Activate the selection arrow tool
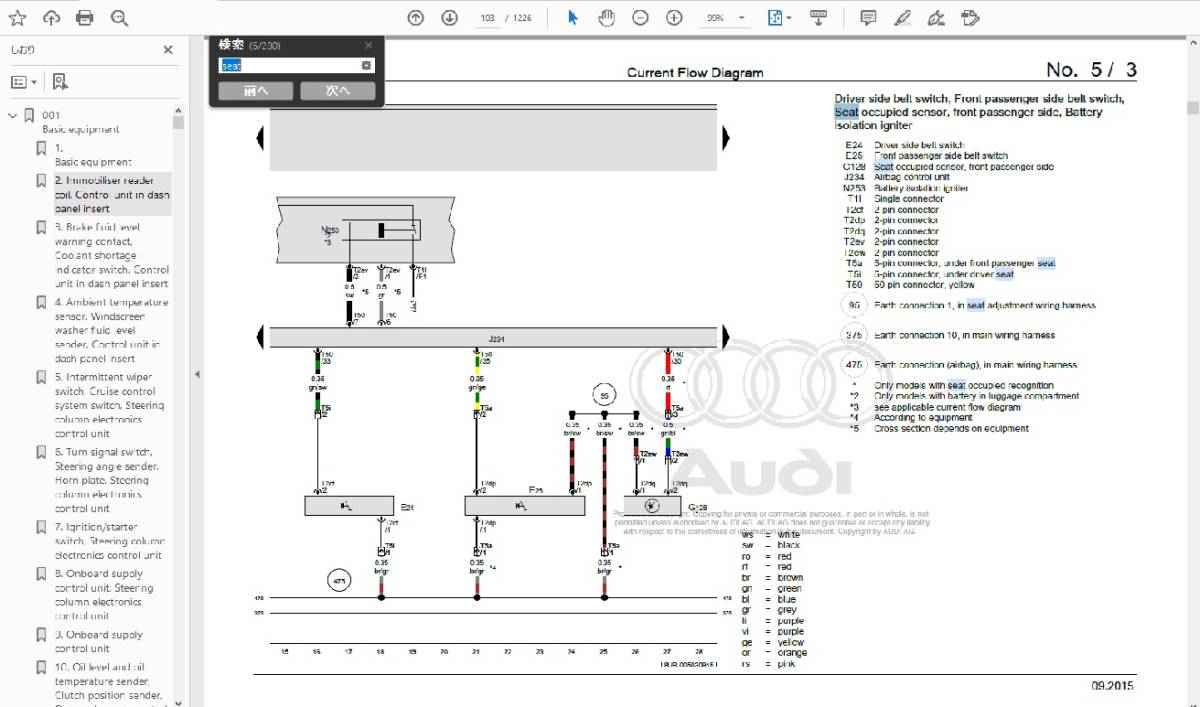Viewport: 1200px width, 707px height. 573,18
